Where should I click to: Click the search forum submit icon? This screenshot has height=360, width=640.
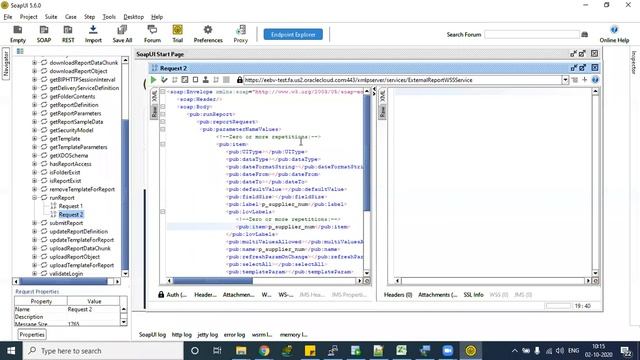point(584,35)
